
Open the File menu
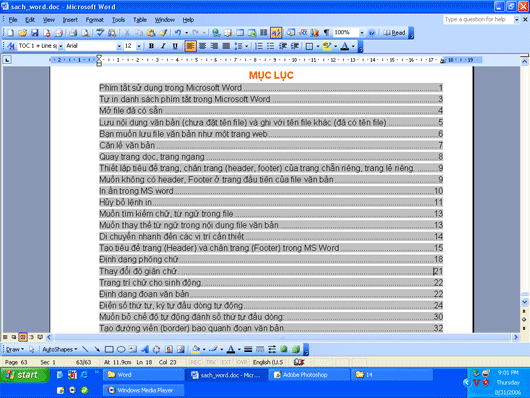13,20
